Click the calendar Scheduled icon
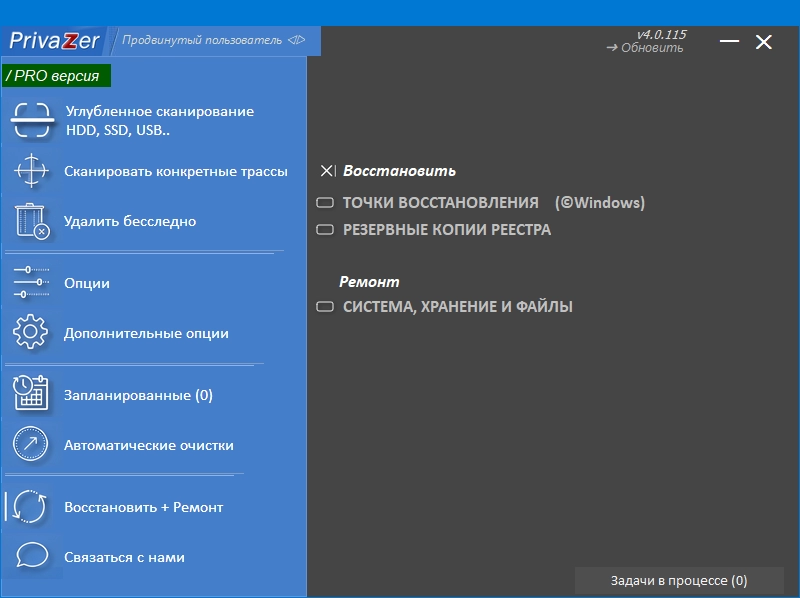The image size is (800, 598). (31, 393)
